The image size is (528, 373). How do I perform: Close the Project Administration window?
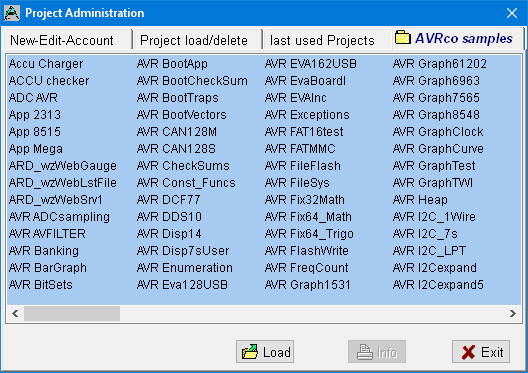tap(512, 13)
